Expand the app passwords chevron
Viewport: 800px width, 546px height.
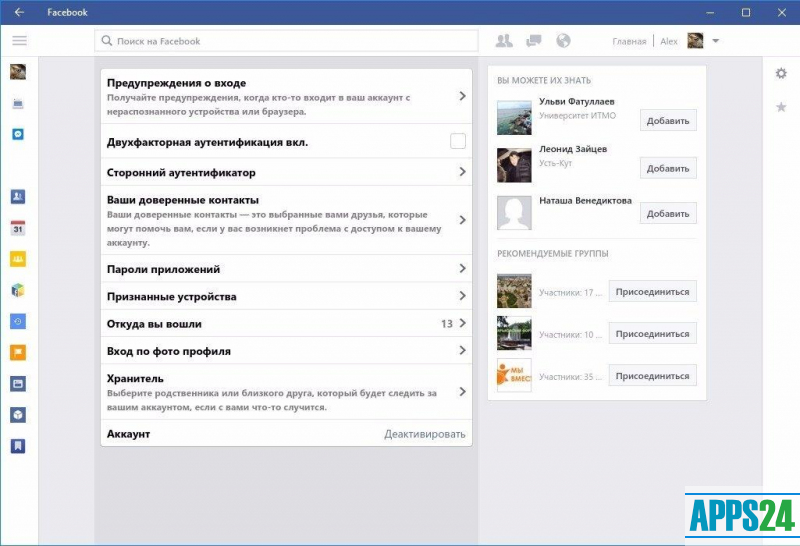pyautogui.click(x=462, y=268)
